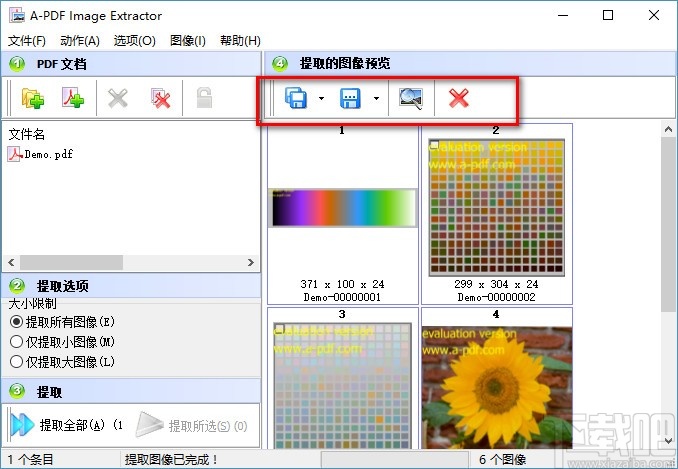
Task: Open the 文件(F) menu
Action: [27, 41]
